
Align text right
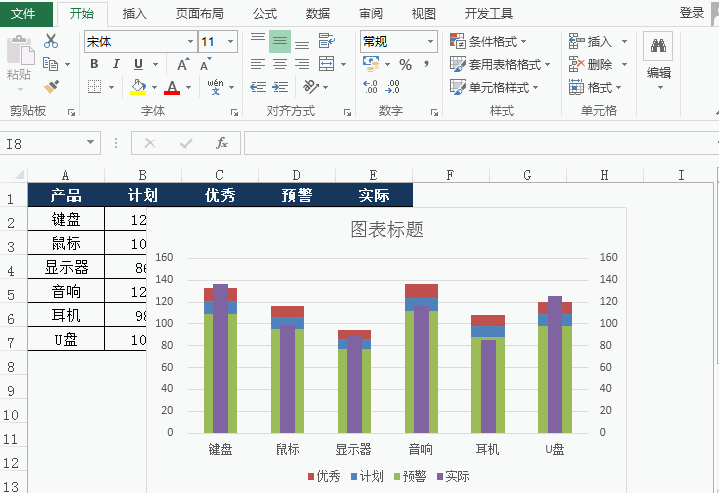302,64
